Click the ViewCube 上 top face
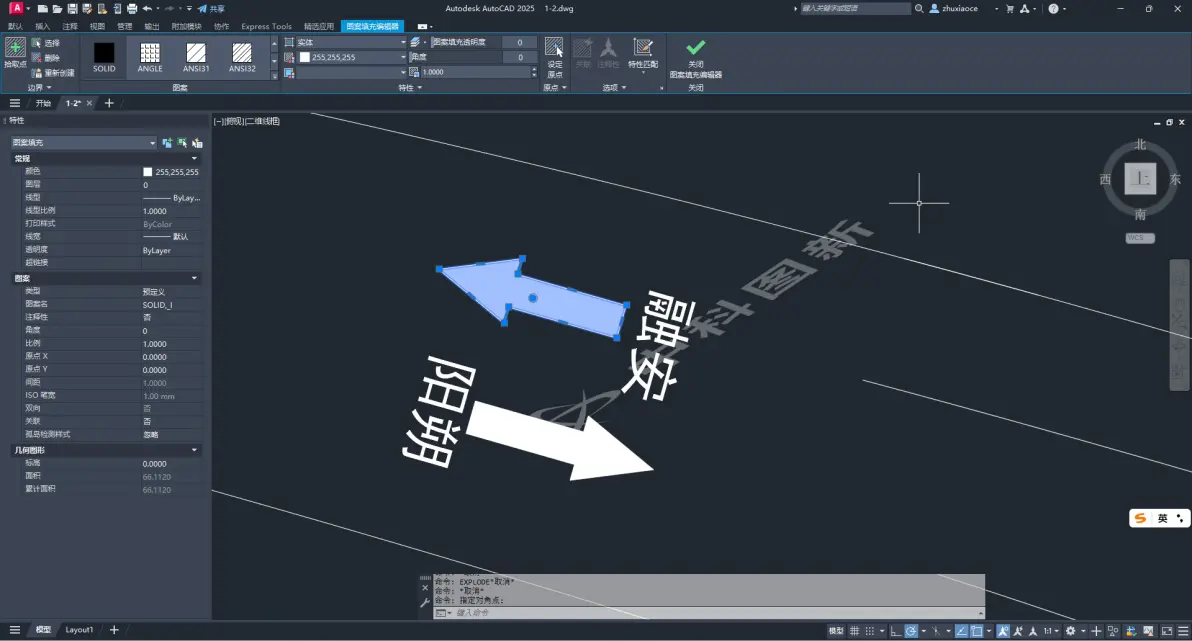The image size is (1192, 641). pos(1140,179)
